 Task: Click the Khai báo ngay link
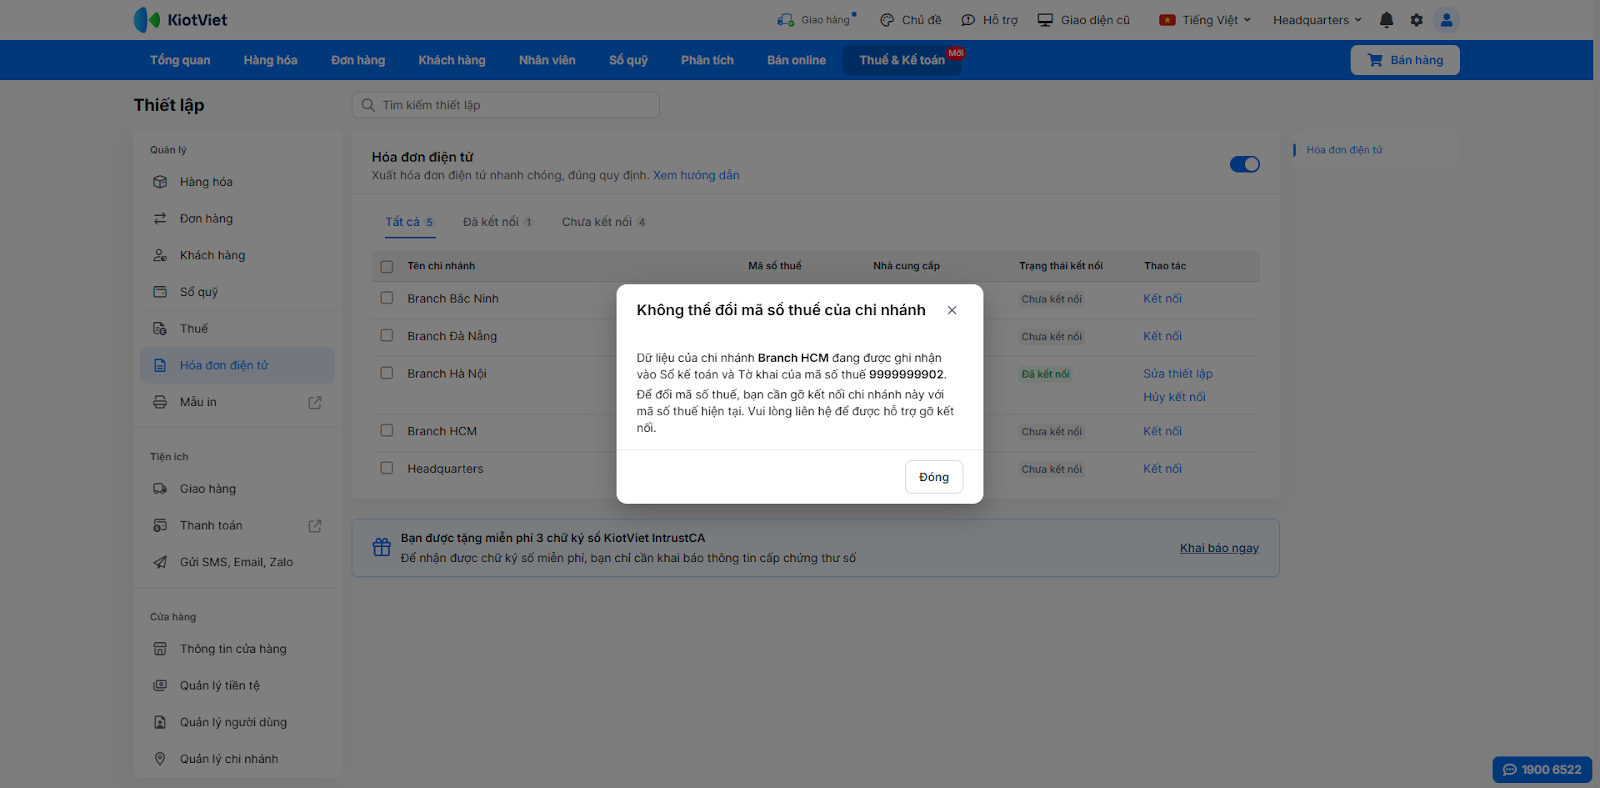(1219, 548)
